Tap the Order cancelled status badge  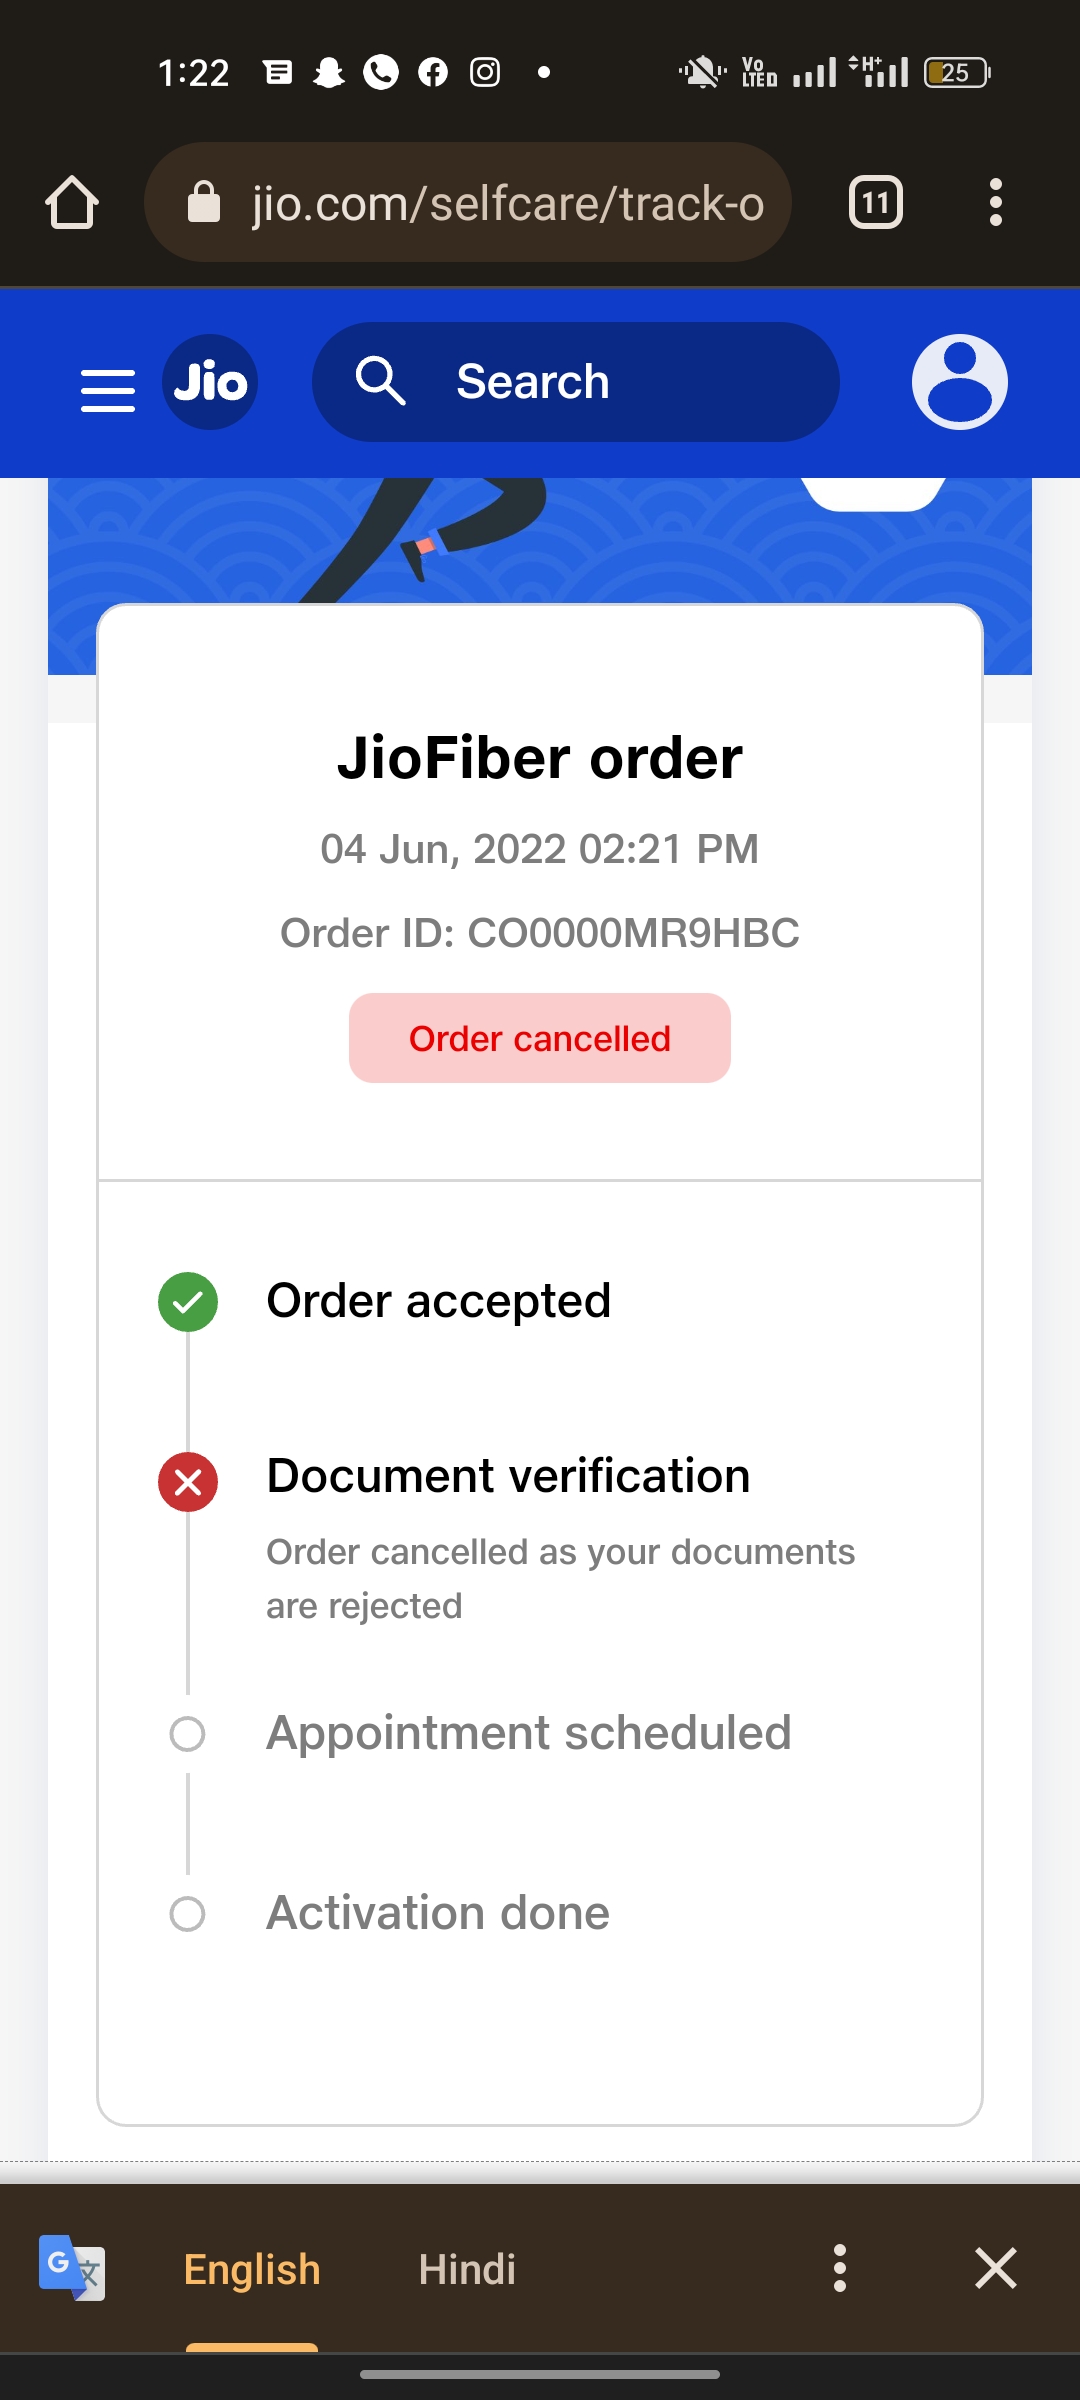(x=540, y=1038)
